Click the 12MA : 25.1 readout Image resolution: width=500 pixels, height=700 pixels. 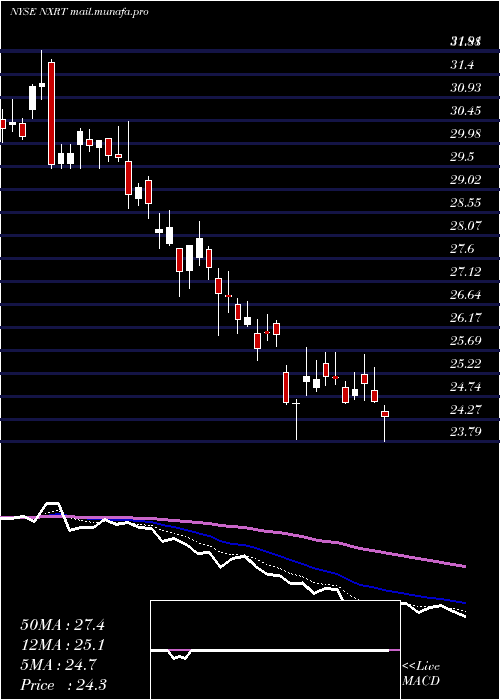tap(62, 646)
